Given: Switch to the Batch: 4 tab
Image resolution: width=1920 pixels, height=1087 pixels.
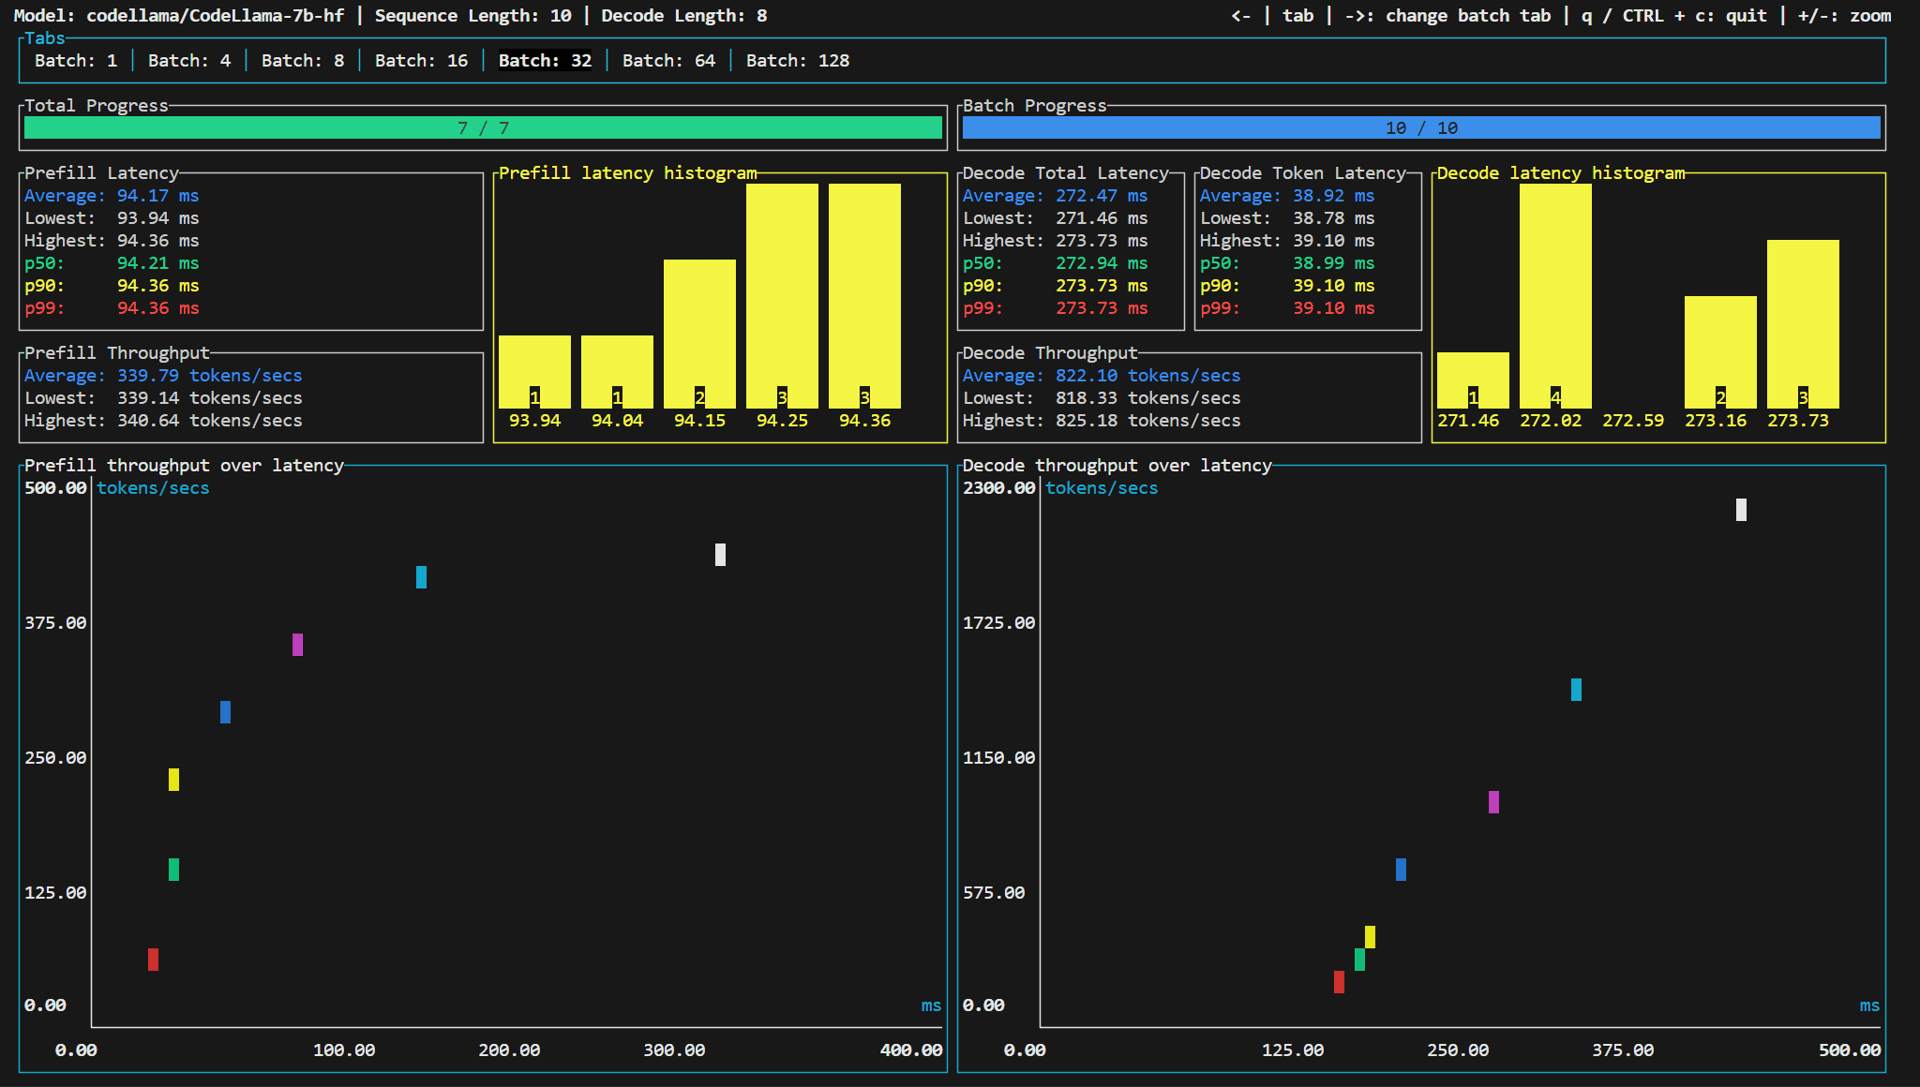Looking at the screenshot, I should [x=189, y=61].
